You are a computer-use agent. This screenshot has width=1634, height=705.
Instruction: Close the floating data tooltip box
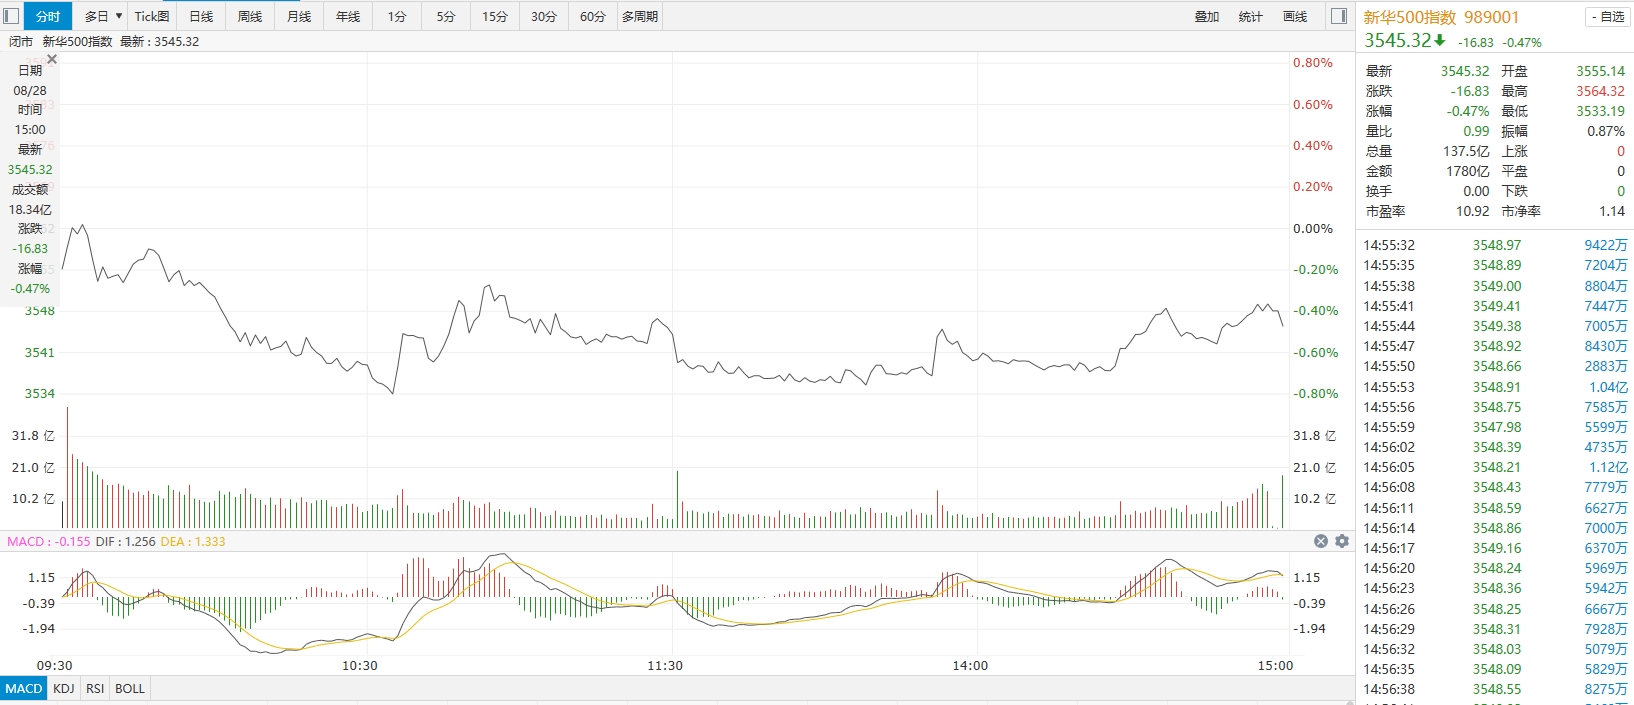click(52, 60)
